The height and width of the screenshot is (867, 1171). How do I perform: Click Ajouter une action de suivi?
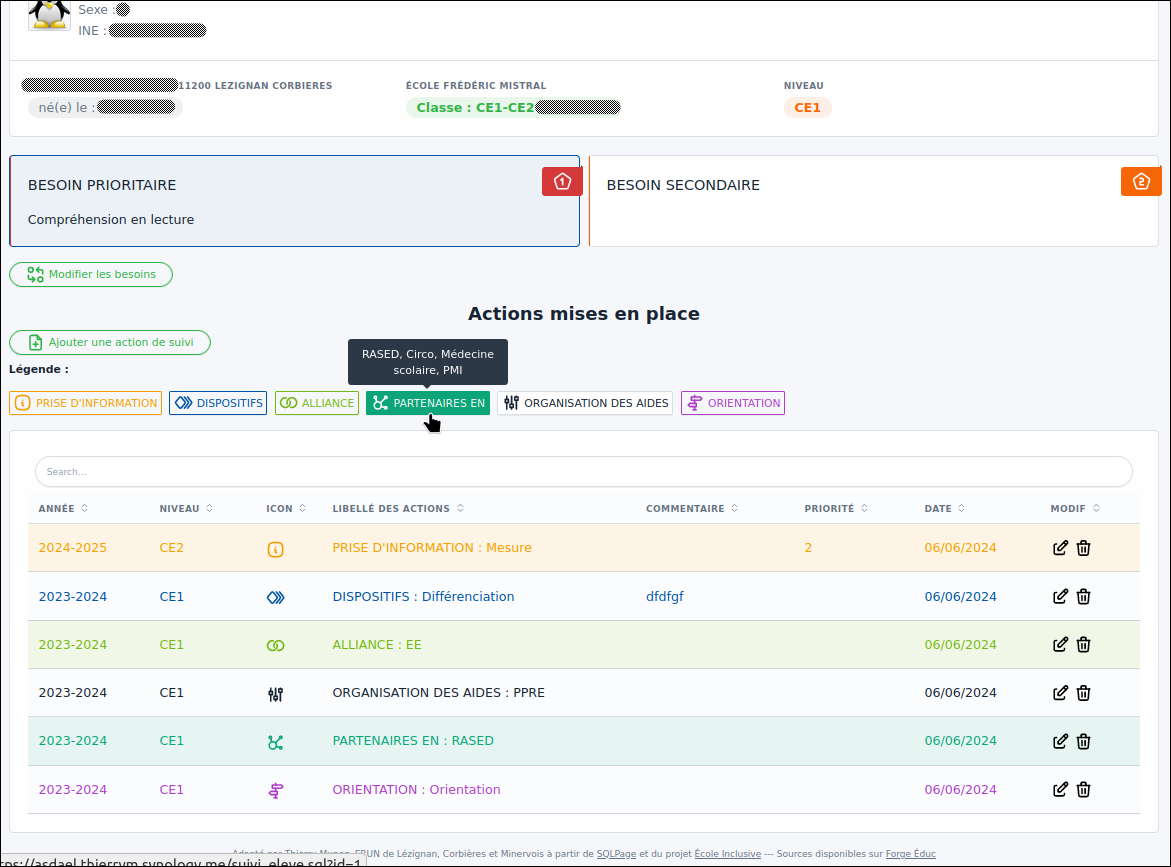110,342
